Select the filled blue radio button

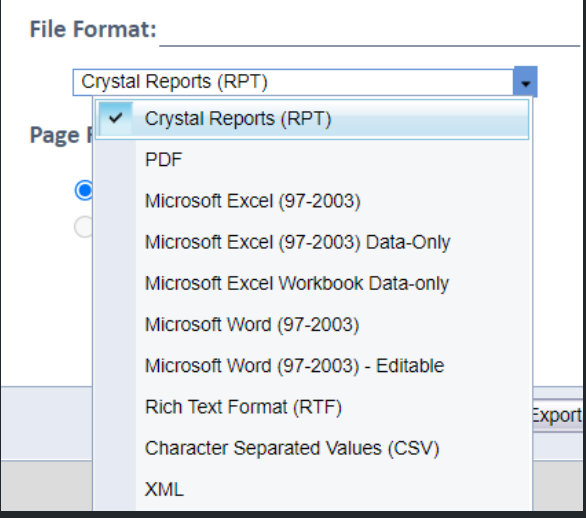(x=84, y=190)
